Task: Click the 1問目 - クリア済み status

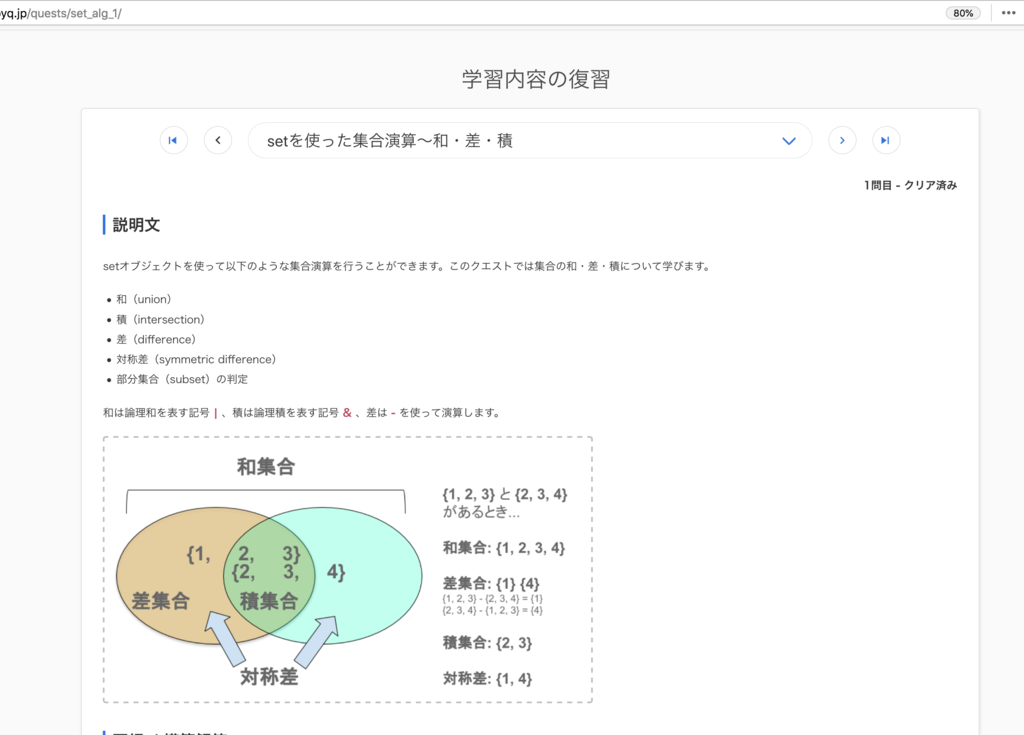Action: click(x=910, y=186)
